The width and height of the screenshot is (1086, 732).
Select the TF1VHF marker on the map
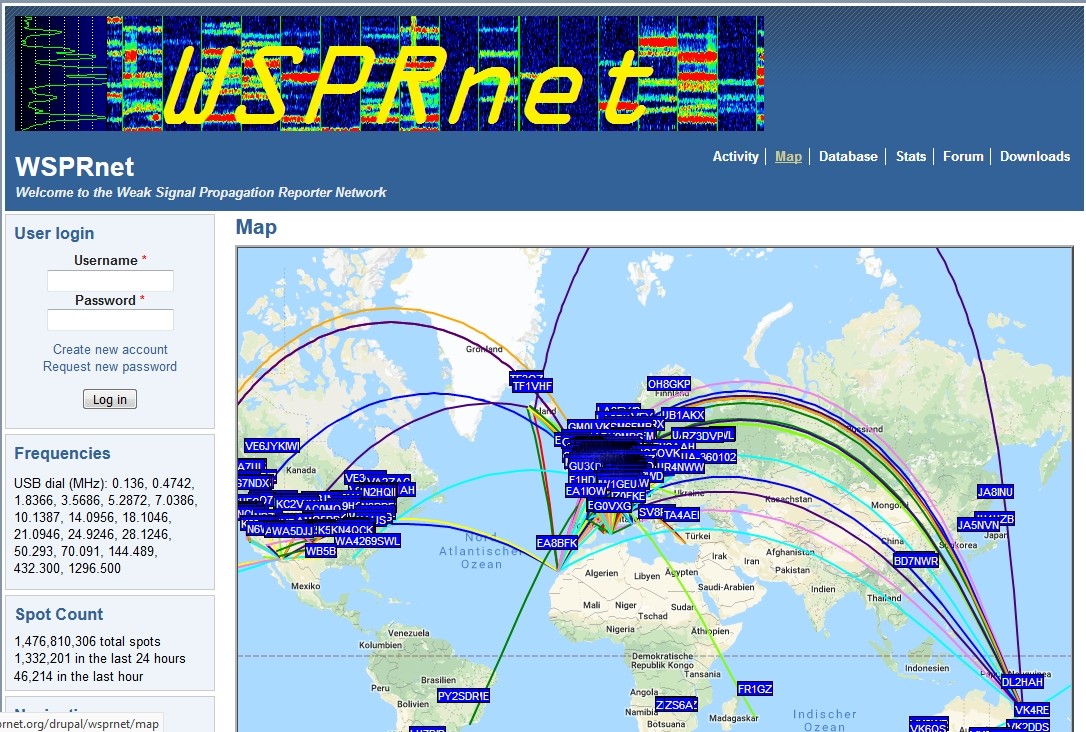pos(529,383)
